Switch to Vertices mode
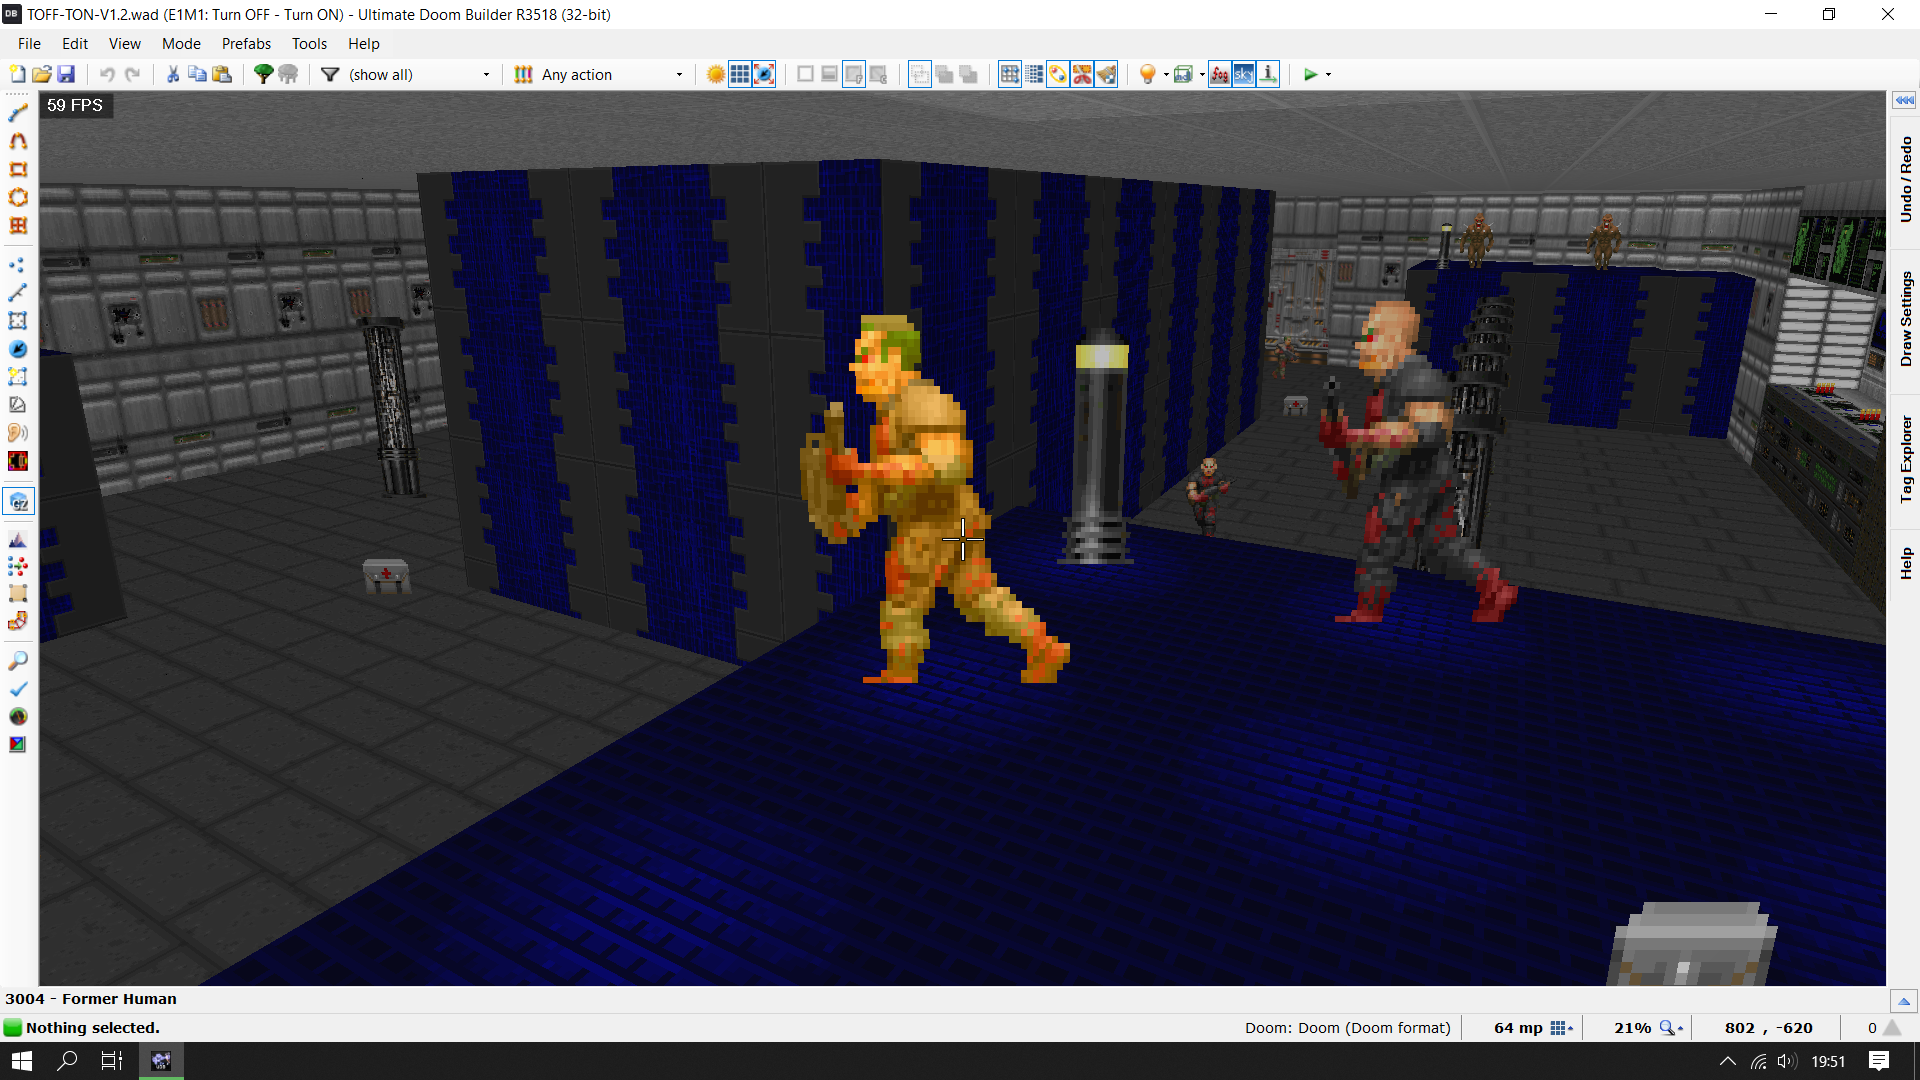This screenshot has height=1080, width=1920. point(18,265)
